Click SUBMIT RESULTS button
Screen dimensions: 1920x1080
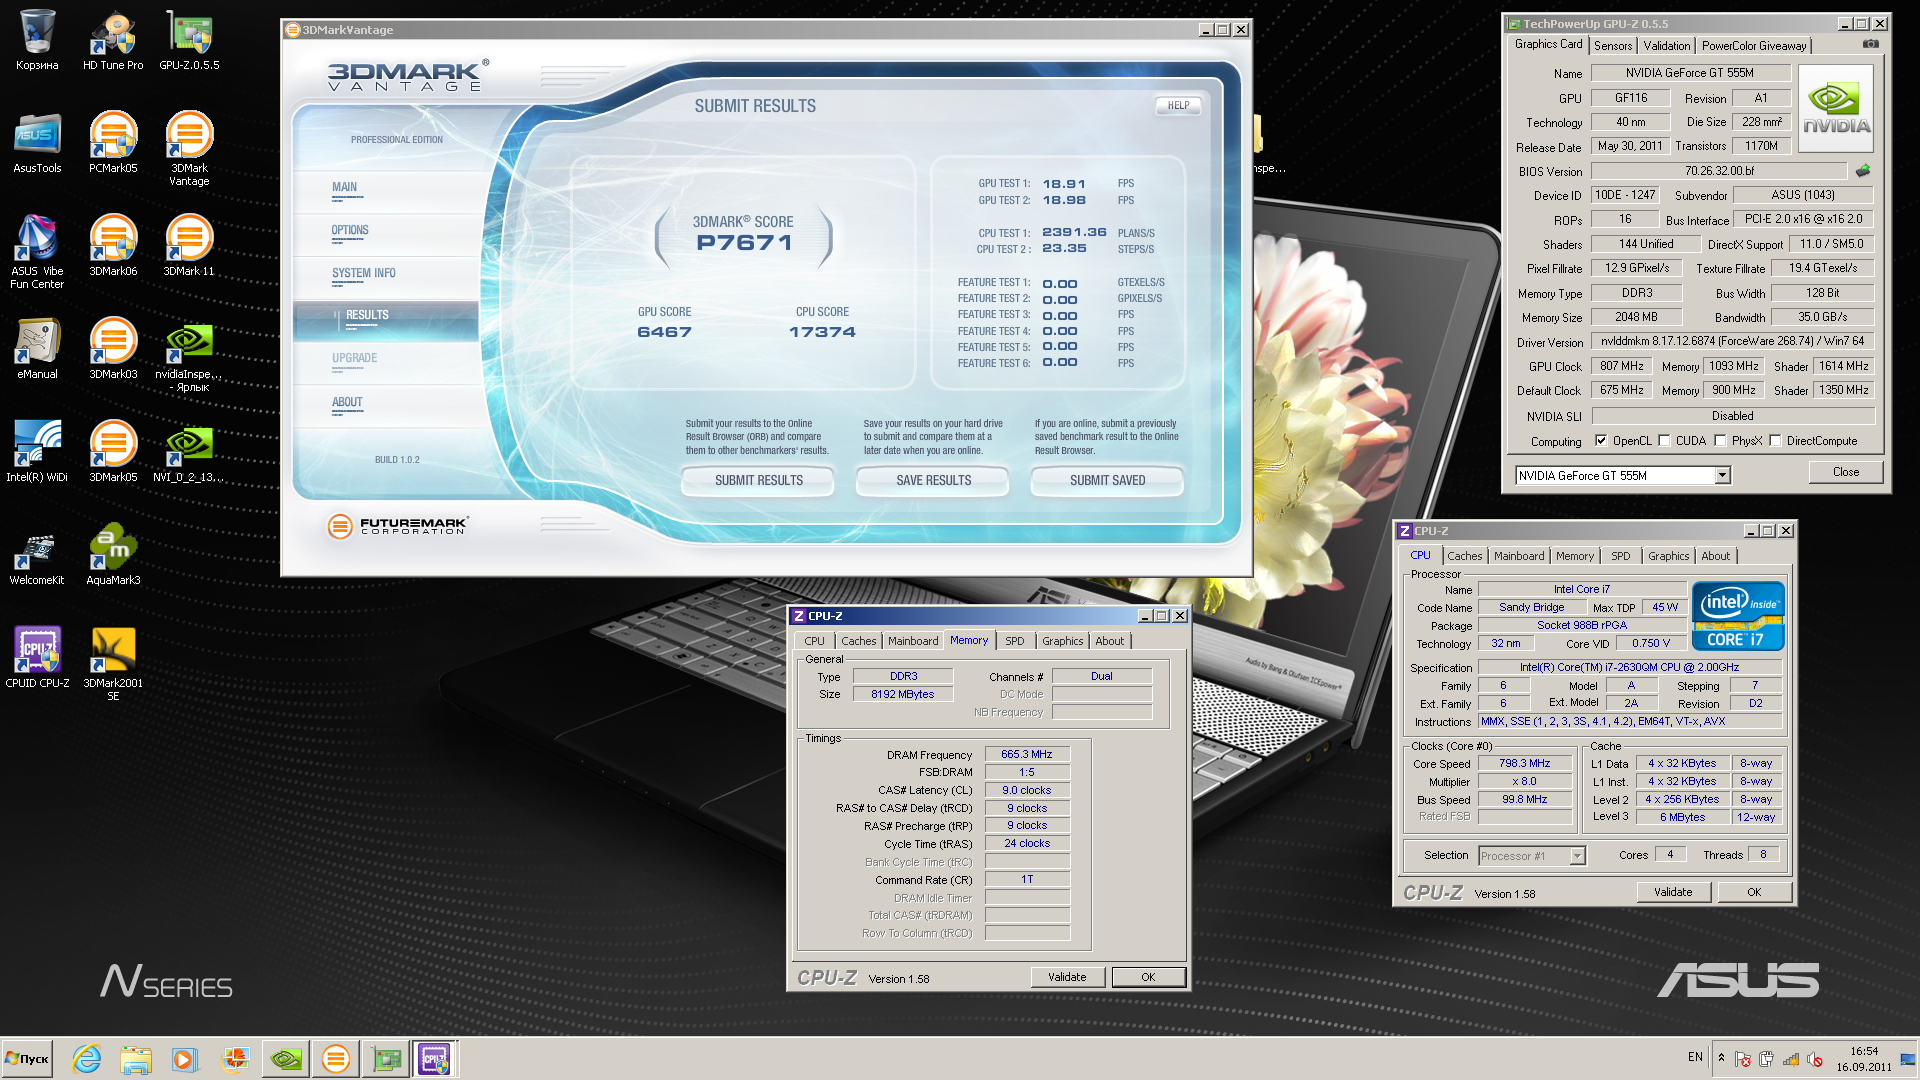pyautogui.click(x=758, y=481)
